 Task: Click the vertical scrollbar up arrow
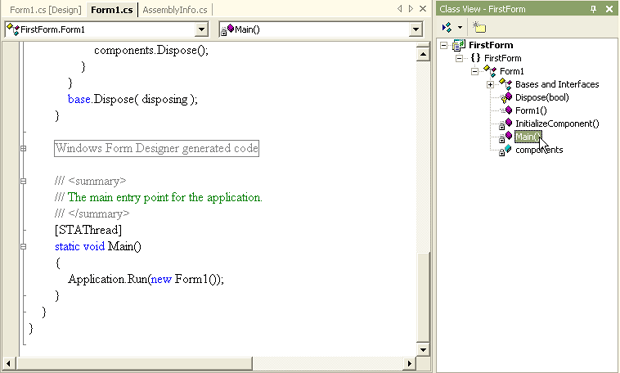(x=423, y=54)
